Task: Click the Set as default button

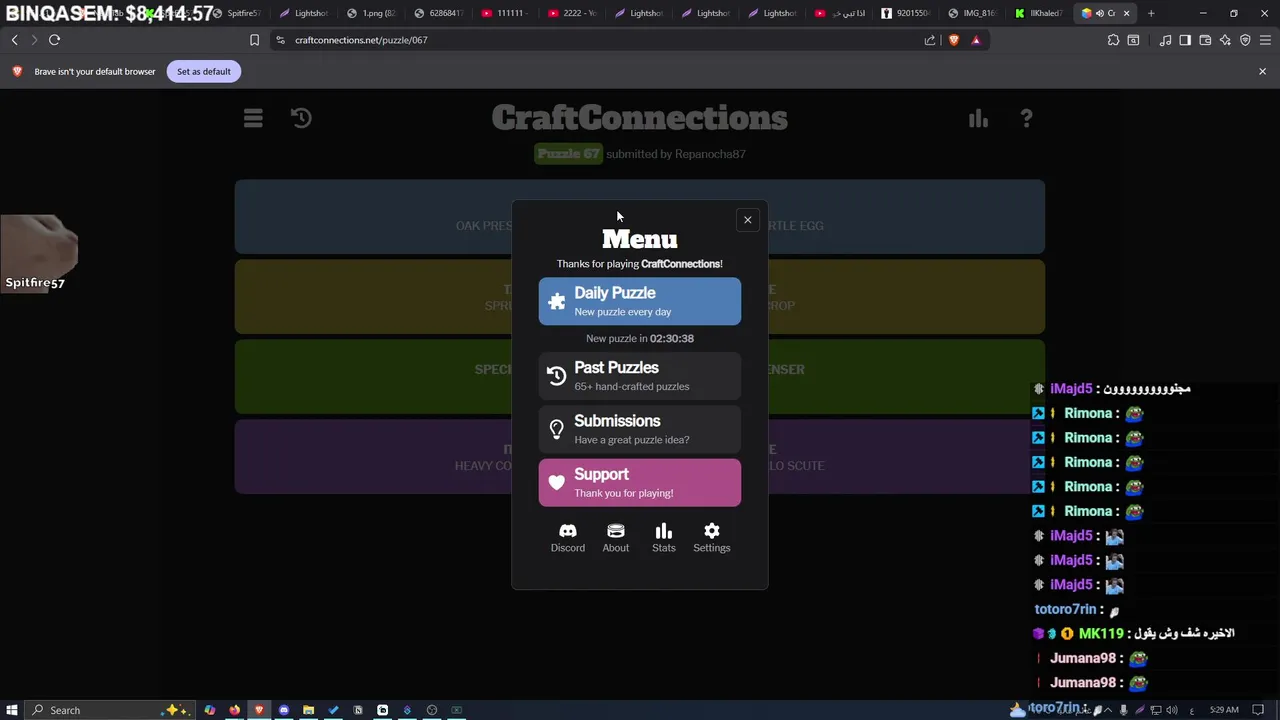Action: (204, 71)
